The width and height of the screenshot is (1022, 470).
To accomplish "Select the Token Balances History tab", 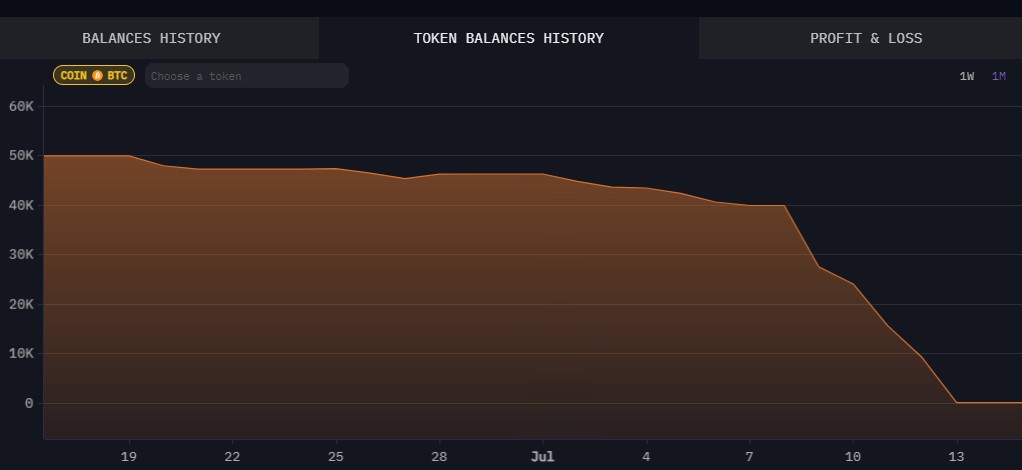I will (x=508, y=38).
